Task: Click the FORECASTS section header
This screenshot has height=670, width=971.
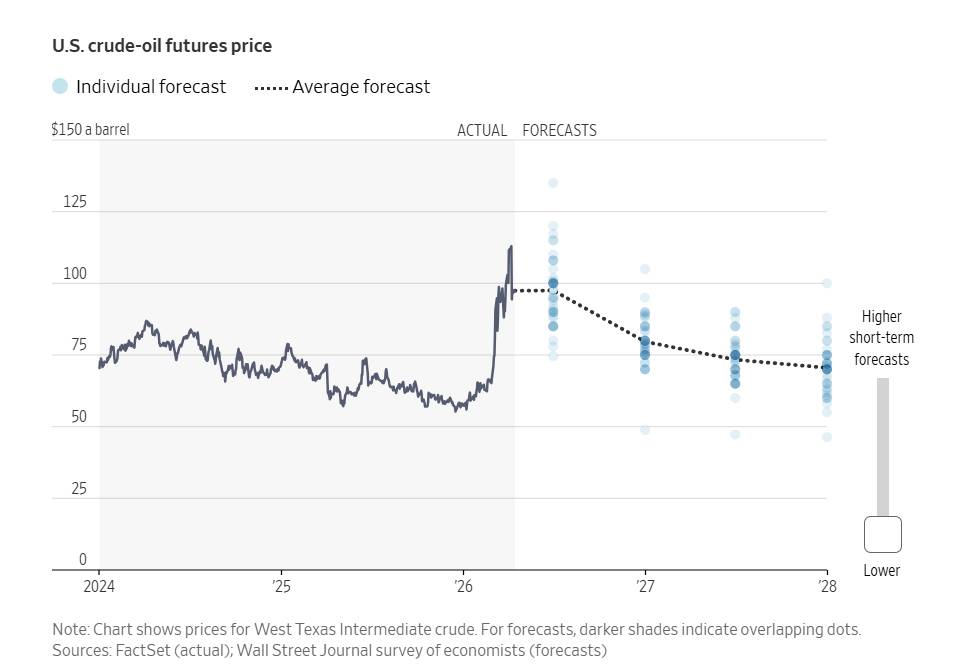Action: click(x=559, y=130)
